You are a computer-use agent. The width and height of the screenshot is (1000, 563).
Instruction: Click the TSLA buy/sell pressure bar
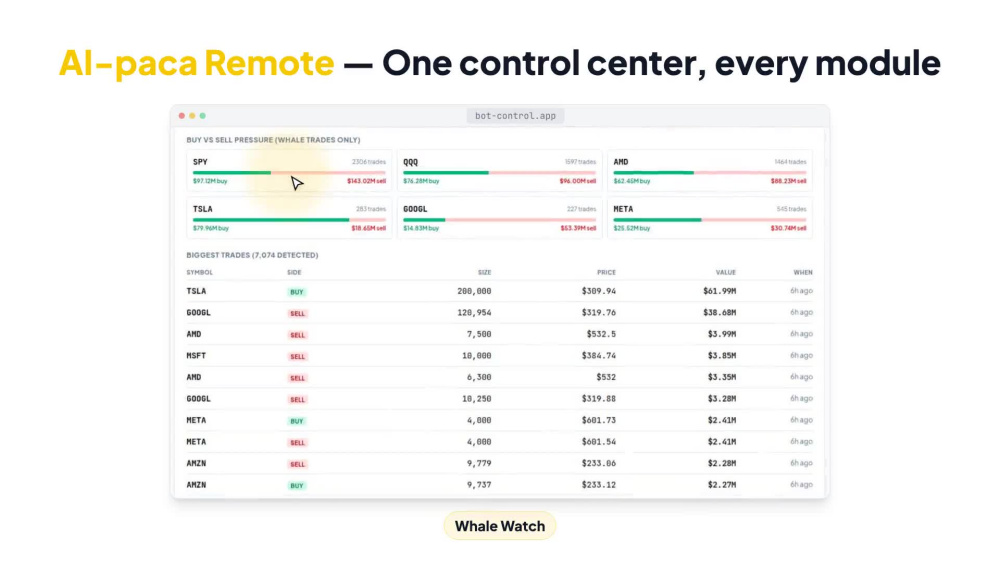point(289,220)
